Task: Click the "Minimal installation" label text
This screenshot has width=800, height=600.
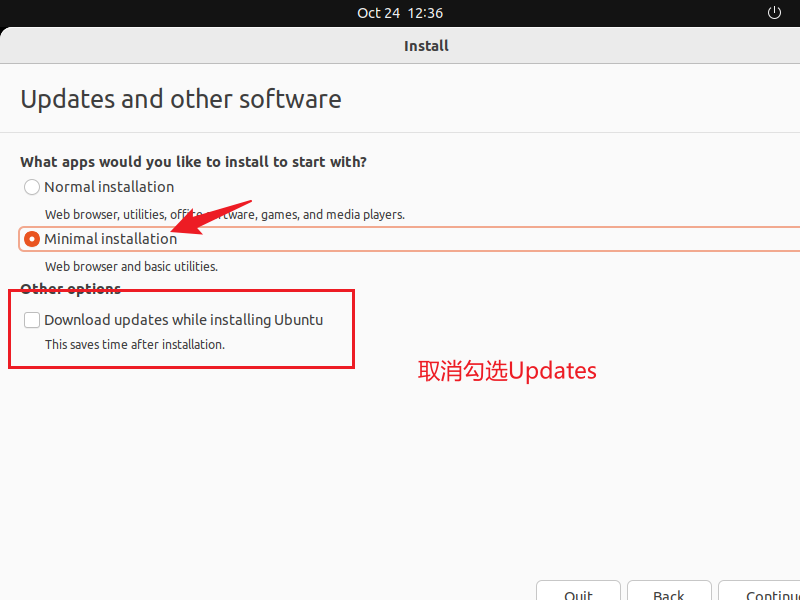Action: pos(110,239)
